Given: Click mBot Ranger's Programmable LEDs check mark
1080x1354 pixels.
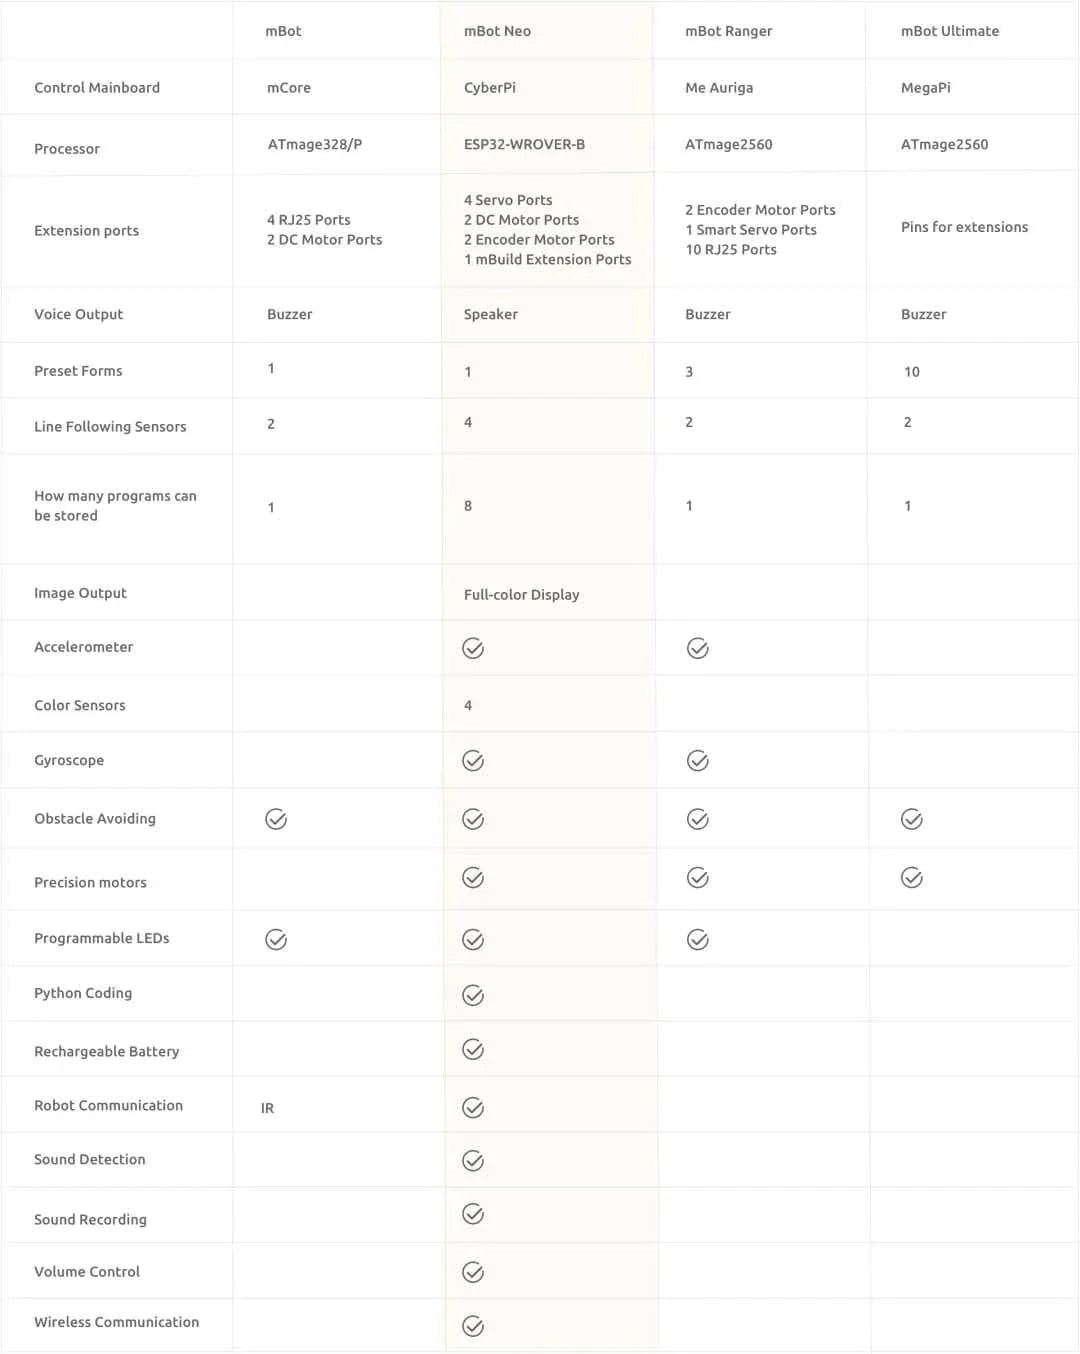Looking at the screenshot, I should coord(698,940).
